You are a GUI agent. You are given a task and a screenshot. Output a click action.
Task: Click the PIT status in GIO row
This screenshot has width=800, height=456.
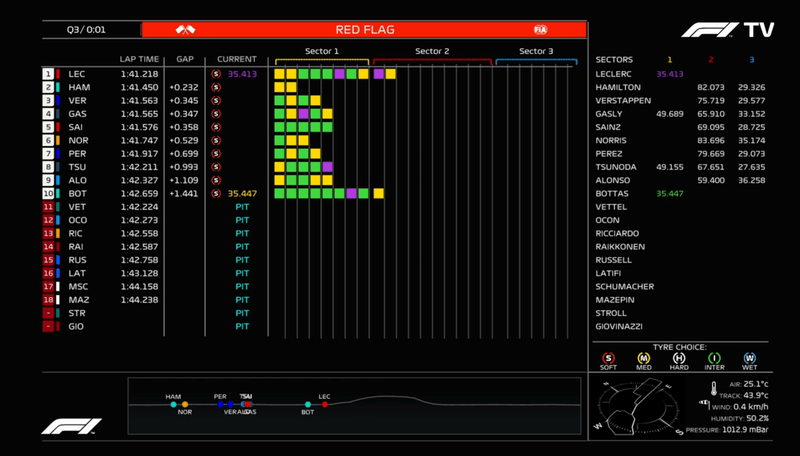click(x=242, y=326)
